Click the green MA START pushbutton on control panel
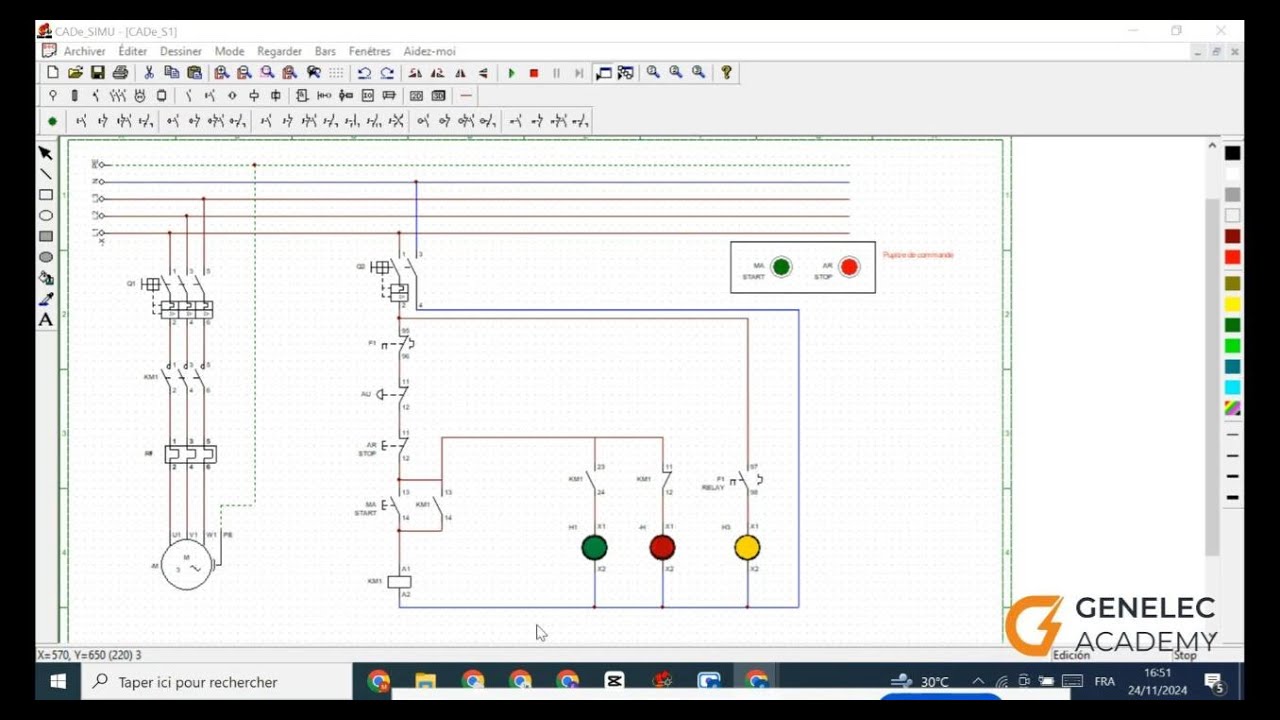The height and width of the screenshot is (720, 1280). (x=781, y=266)
